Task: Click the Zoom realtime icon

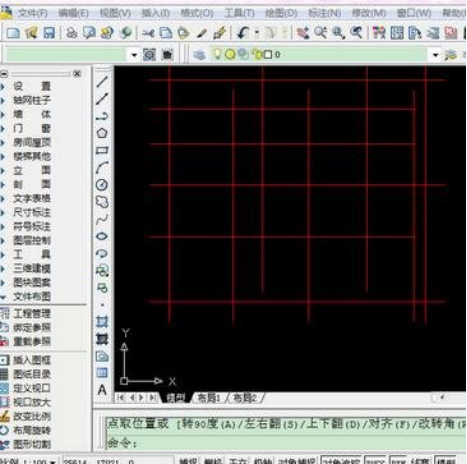Action: coord(320,33)
